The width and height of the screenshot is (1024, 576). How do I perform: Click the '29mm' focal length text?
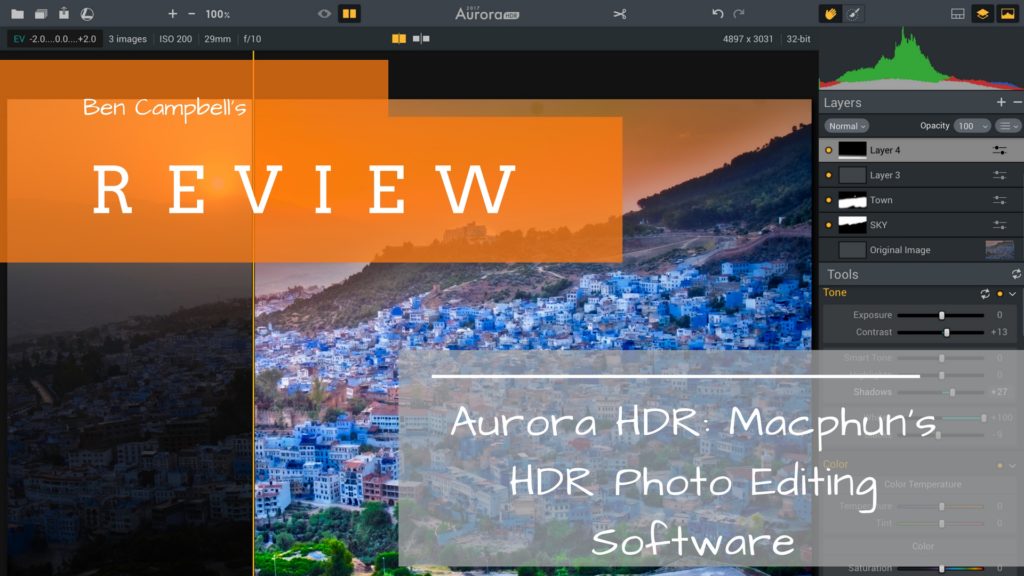click(x=217, y=39)
